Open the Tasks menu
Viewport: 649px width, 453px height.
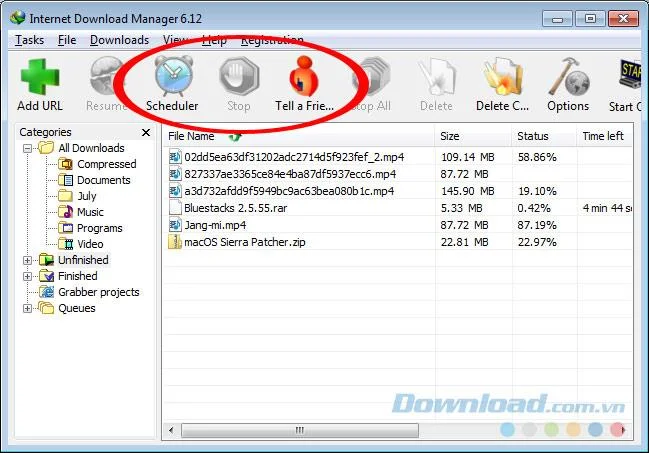coord(29,40)
